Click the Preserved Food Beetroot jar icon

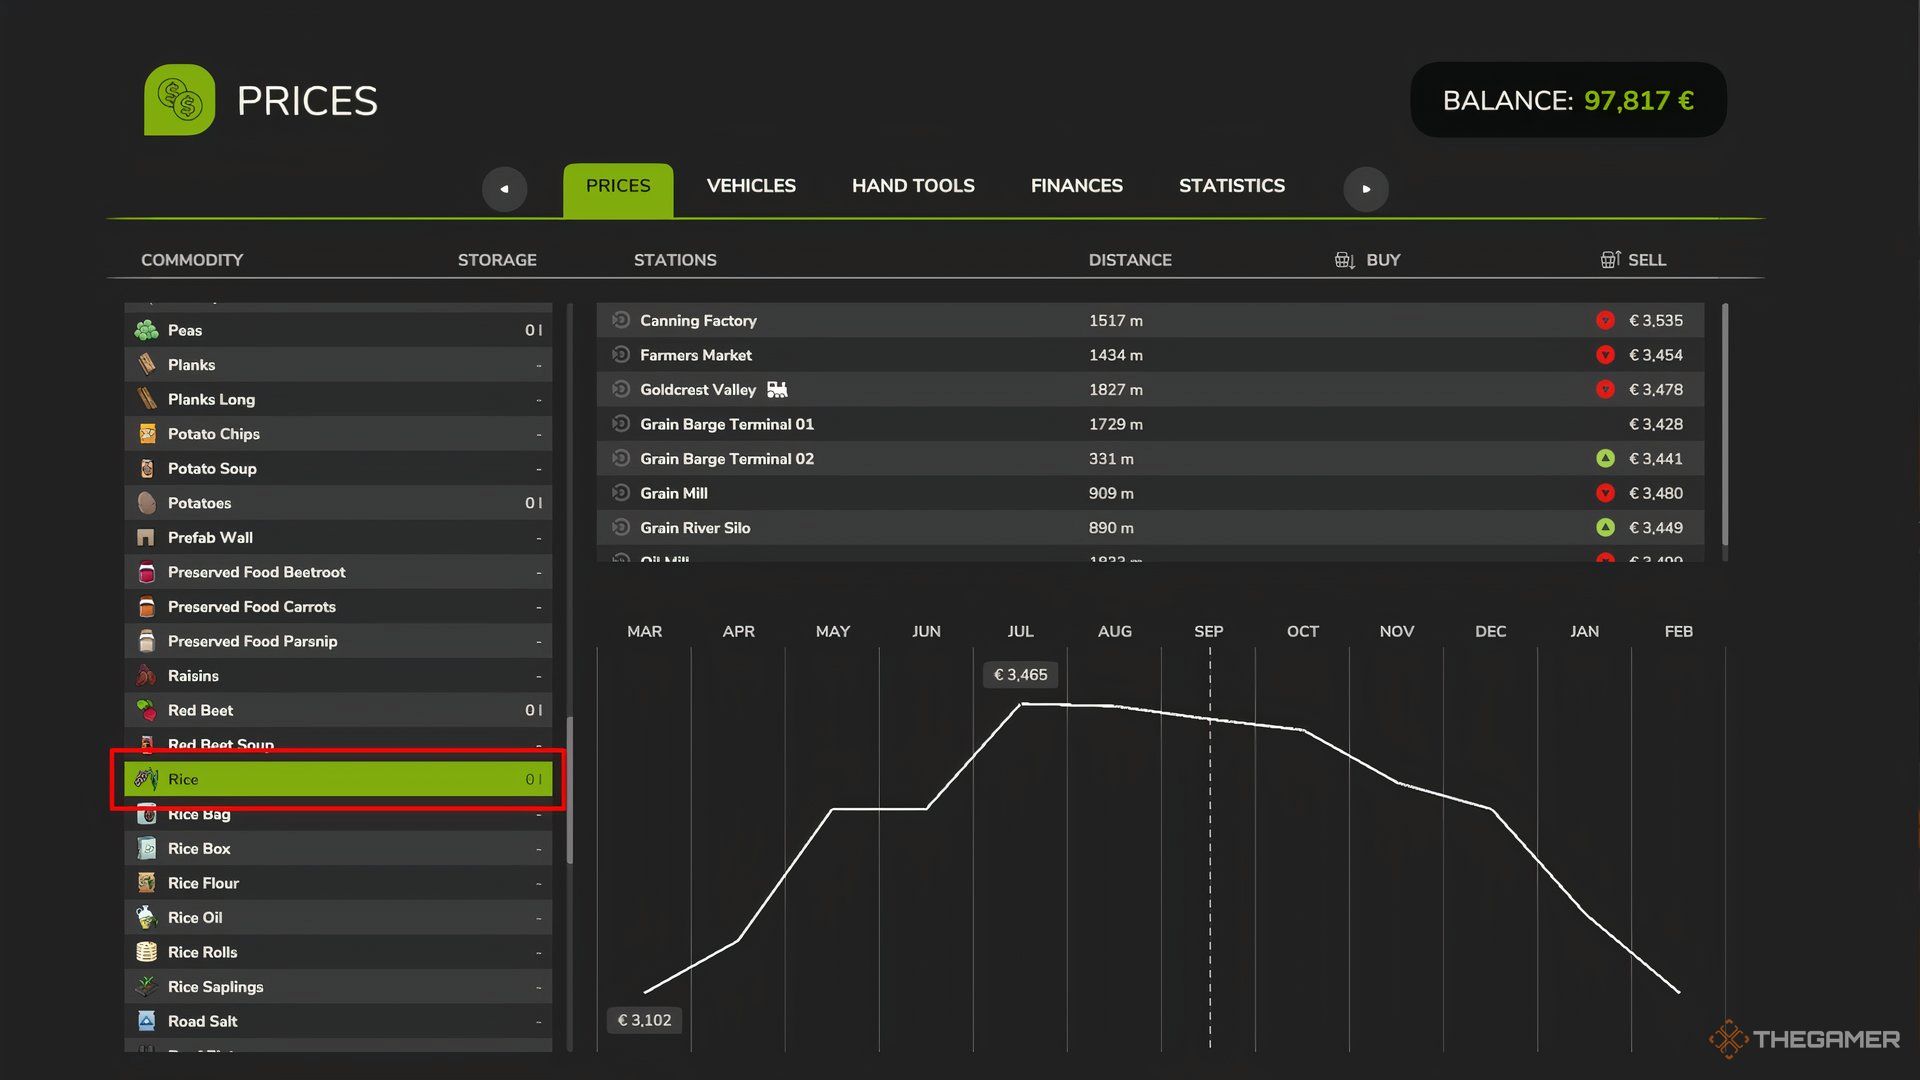(147, 572)
